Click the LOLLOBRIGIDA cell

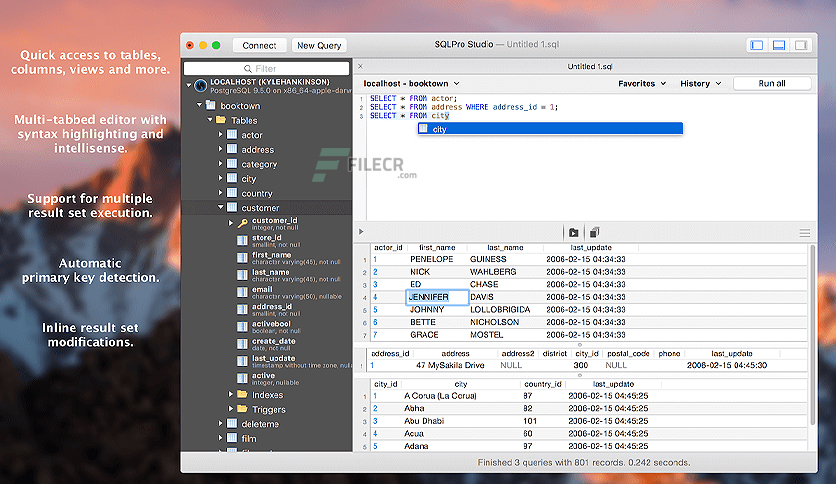(500, 309)
